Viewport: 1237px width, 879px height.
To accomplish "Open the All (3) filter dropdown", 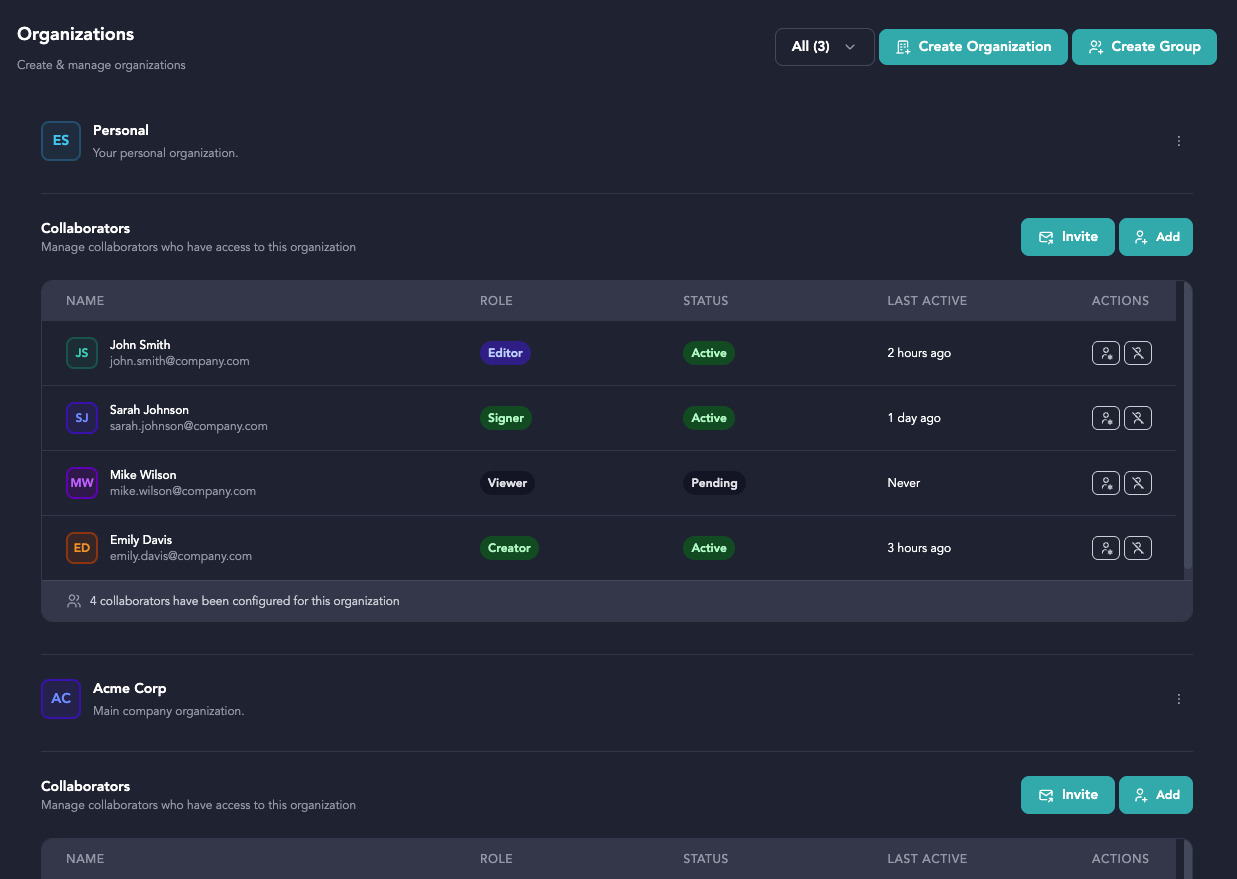I will (824, 46).
